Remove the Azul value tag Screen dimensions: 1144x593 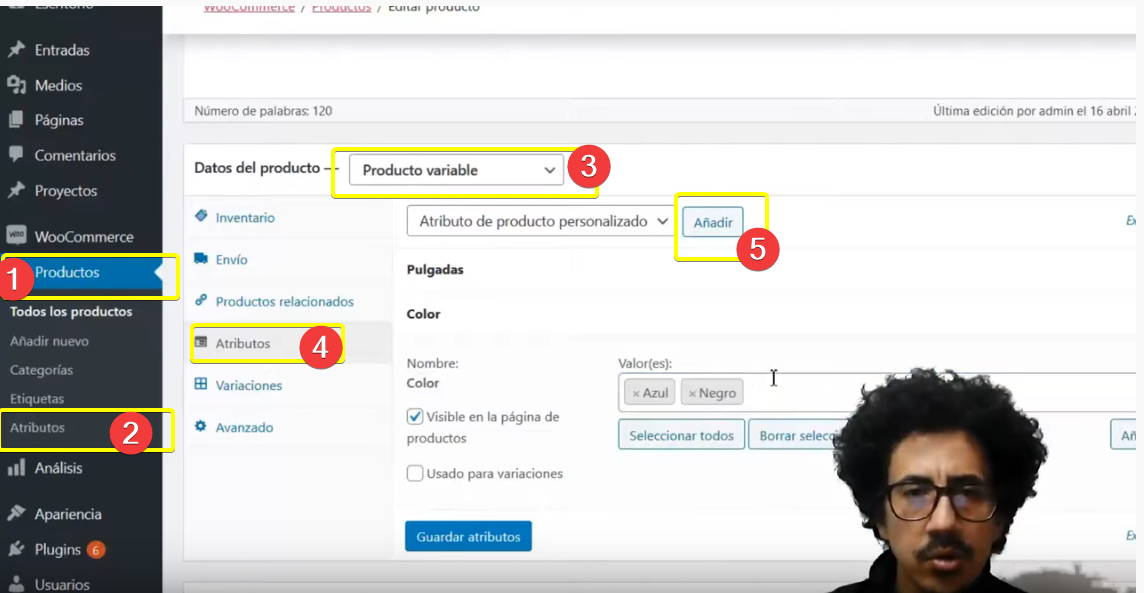tap(636, 393)
